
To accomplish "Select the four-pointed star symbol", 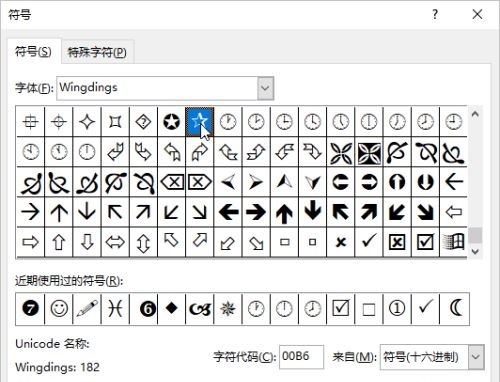I will tap(87, 121).
